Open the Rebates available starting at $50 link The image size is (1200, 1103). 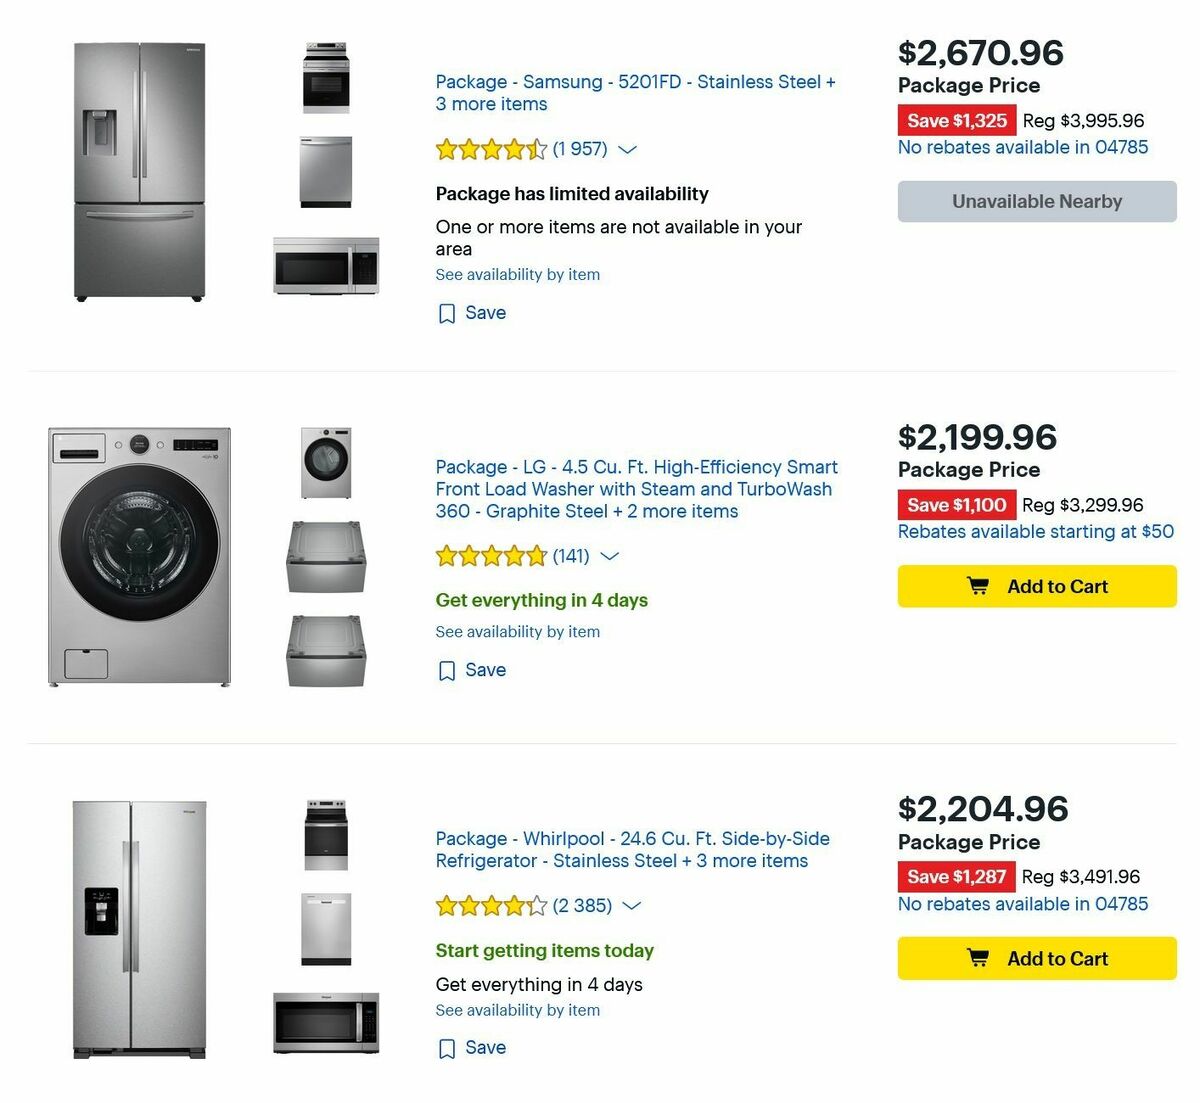[1035, 532]
